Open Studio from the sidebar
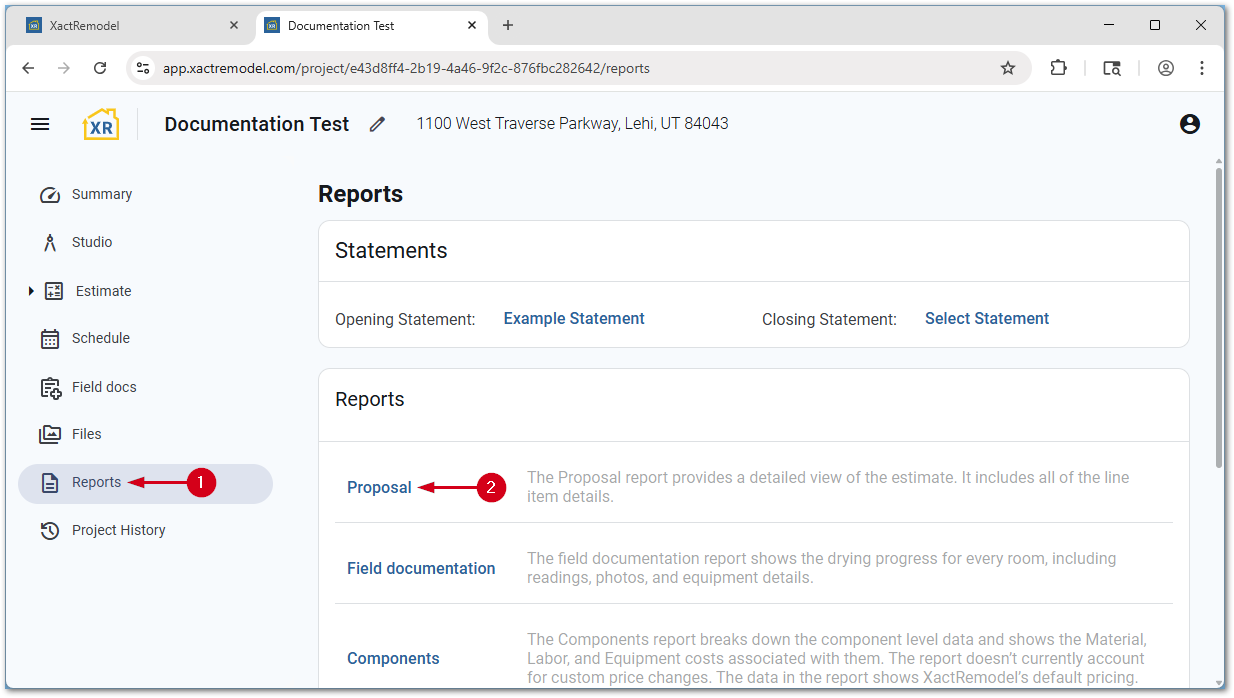The image size is (1234, 698). click(x=91, y=242)
